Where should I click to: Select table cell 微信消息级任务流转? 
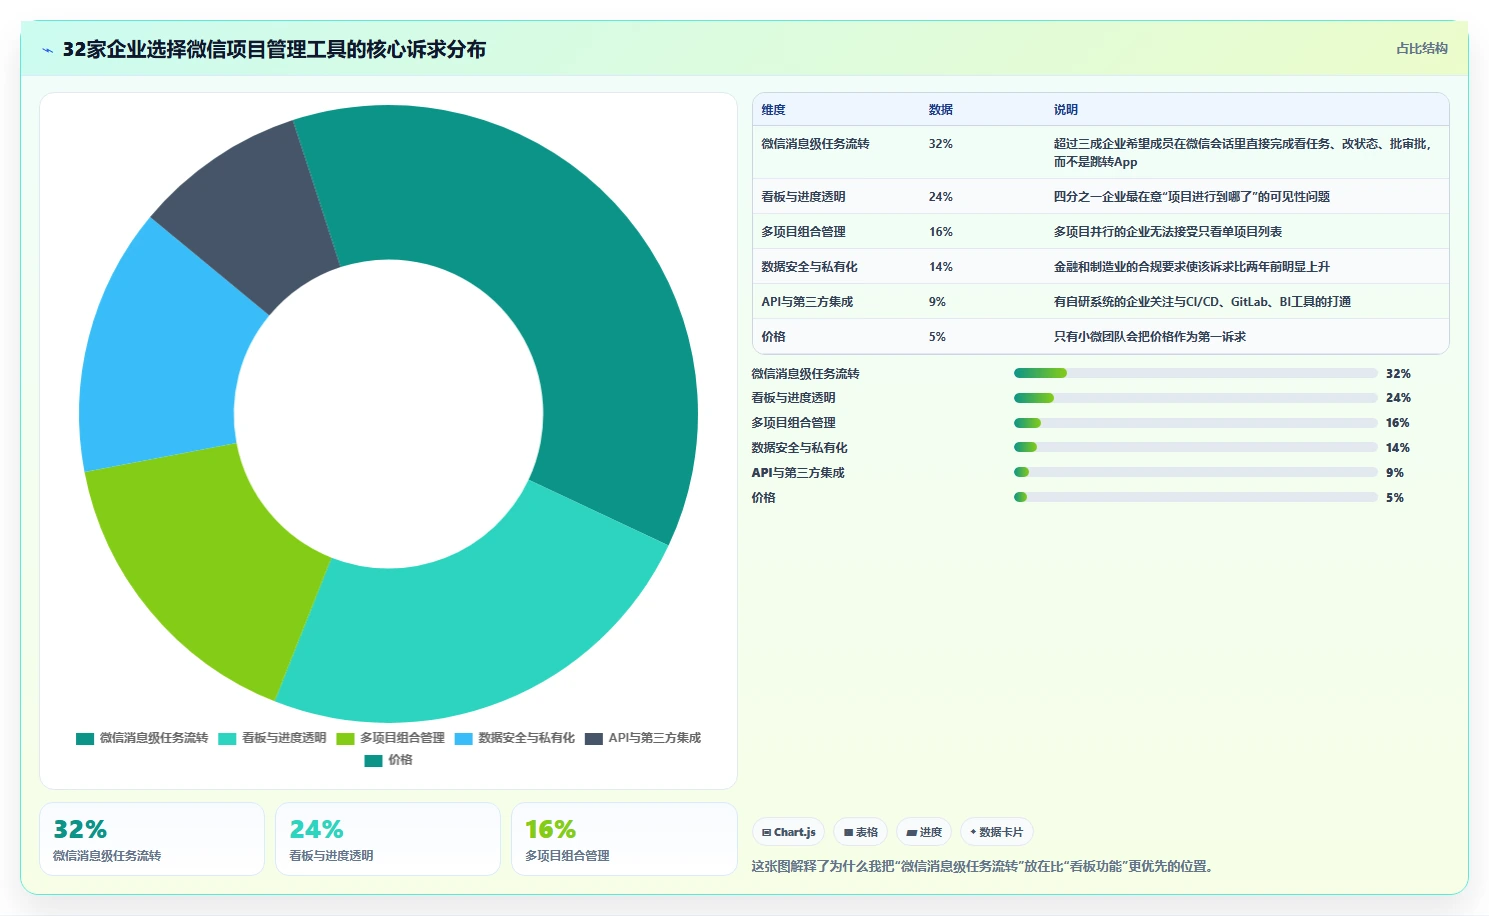tap(815, 144)
